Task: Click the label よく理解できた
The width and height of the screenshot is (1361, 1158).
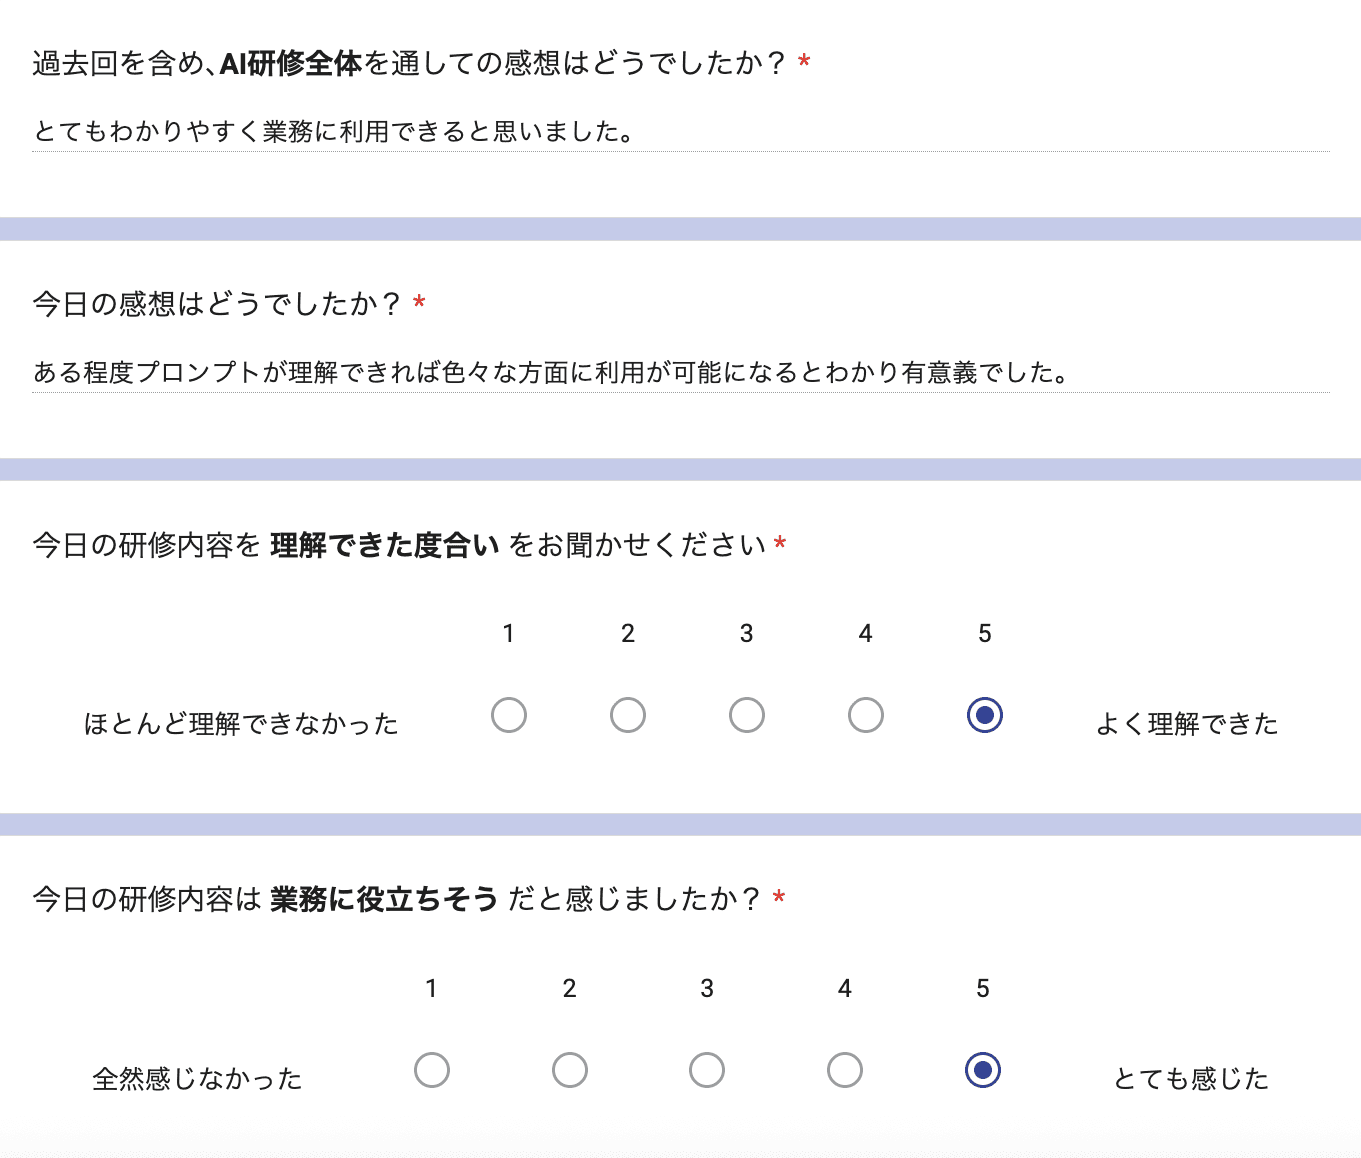Action: pyautogui.click(x=1187, y=724)
